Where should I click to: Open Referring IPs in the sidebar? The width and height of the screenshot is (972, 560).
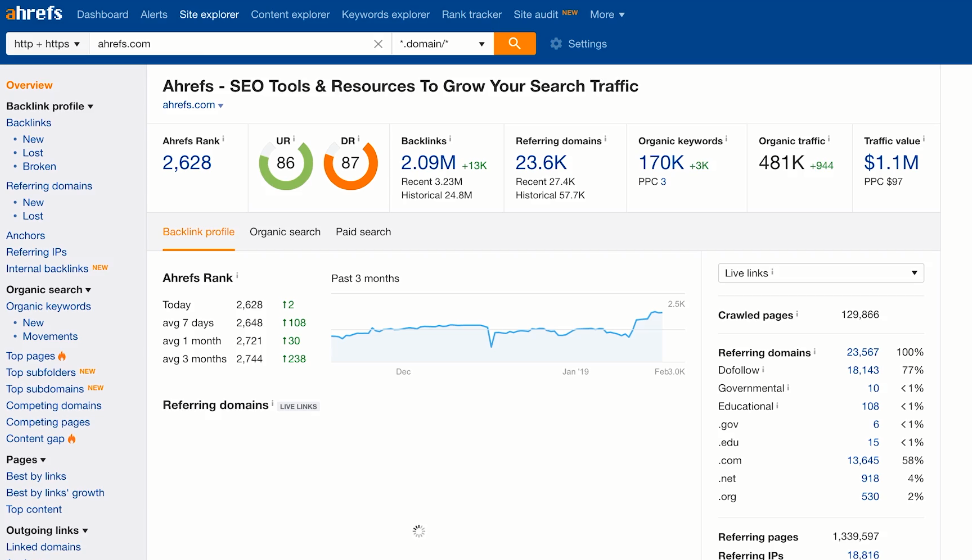tap(36, 252)
